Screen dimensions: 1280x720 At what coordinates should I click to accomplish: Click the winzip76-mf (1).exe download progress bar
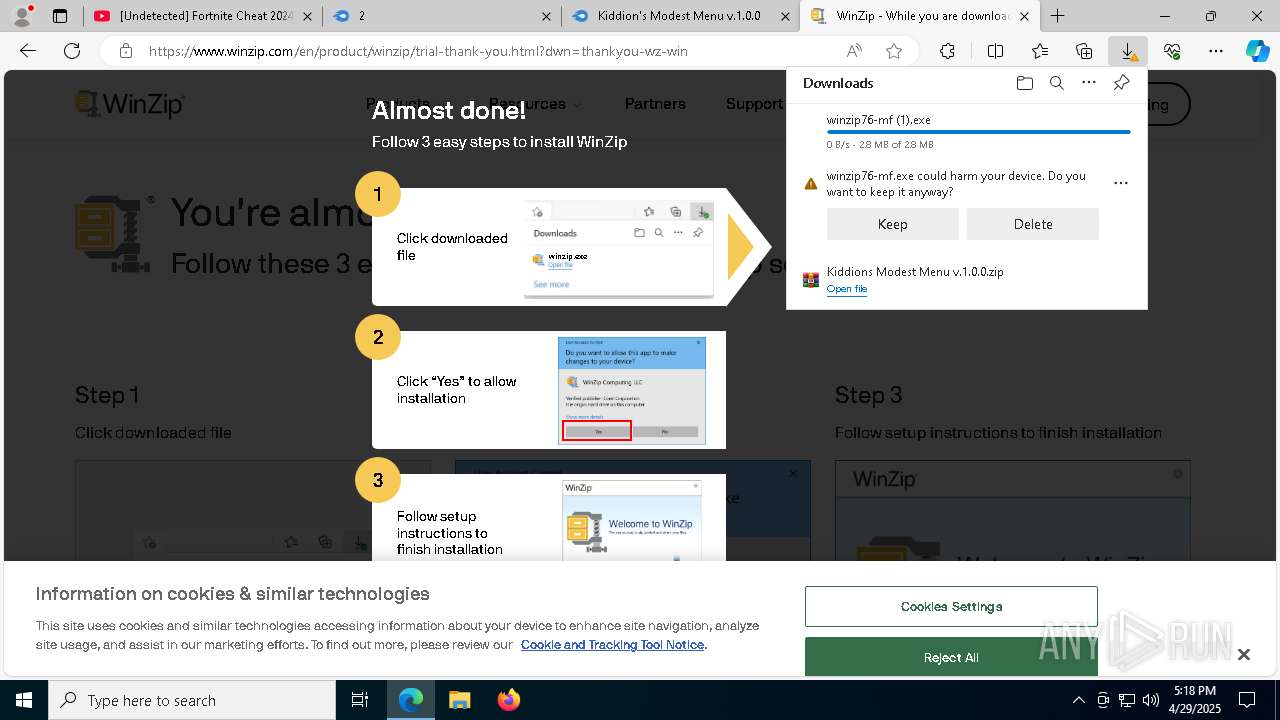(x=979, y=132)
